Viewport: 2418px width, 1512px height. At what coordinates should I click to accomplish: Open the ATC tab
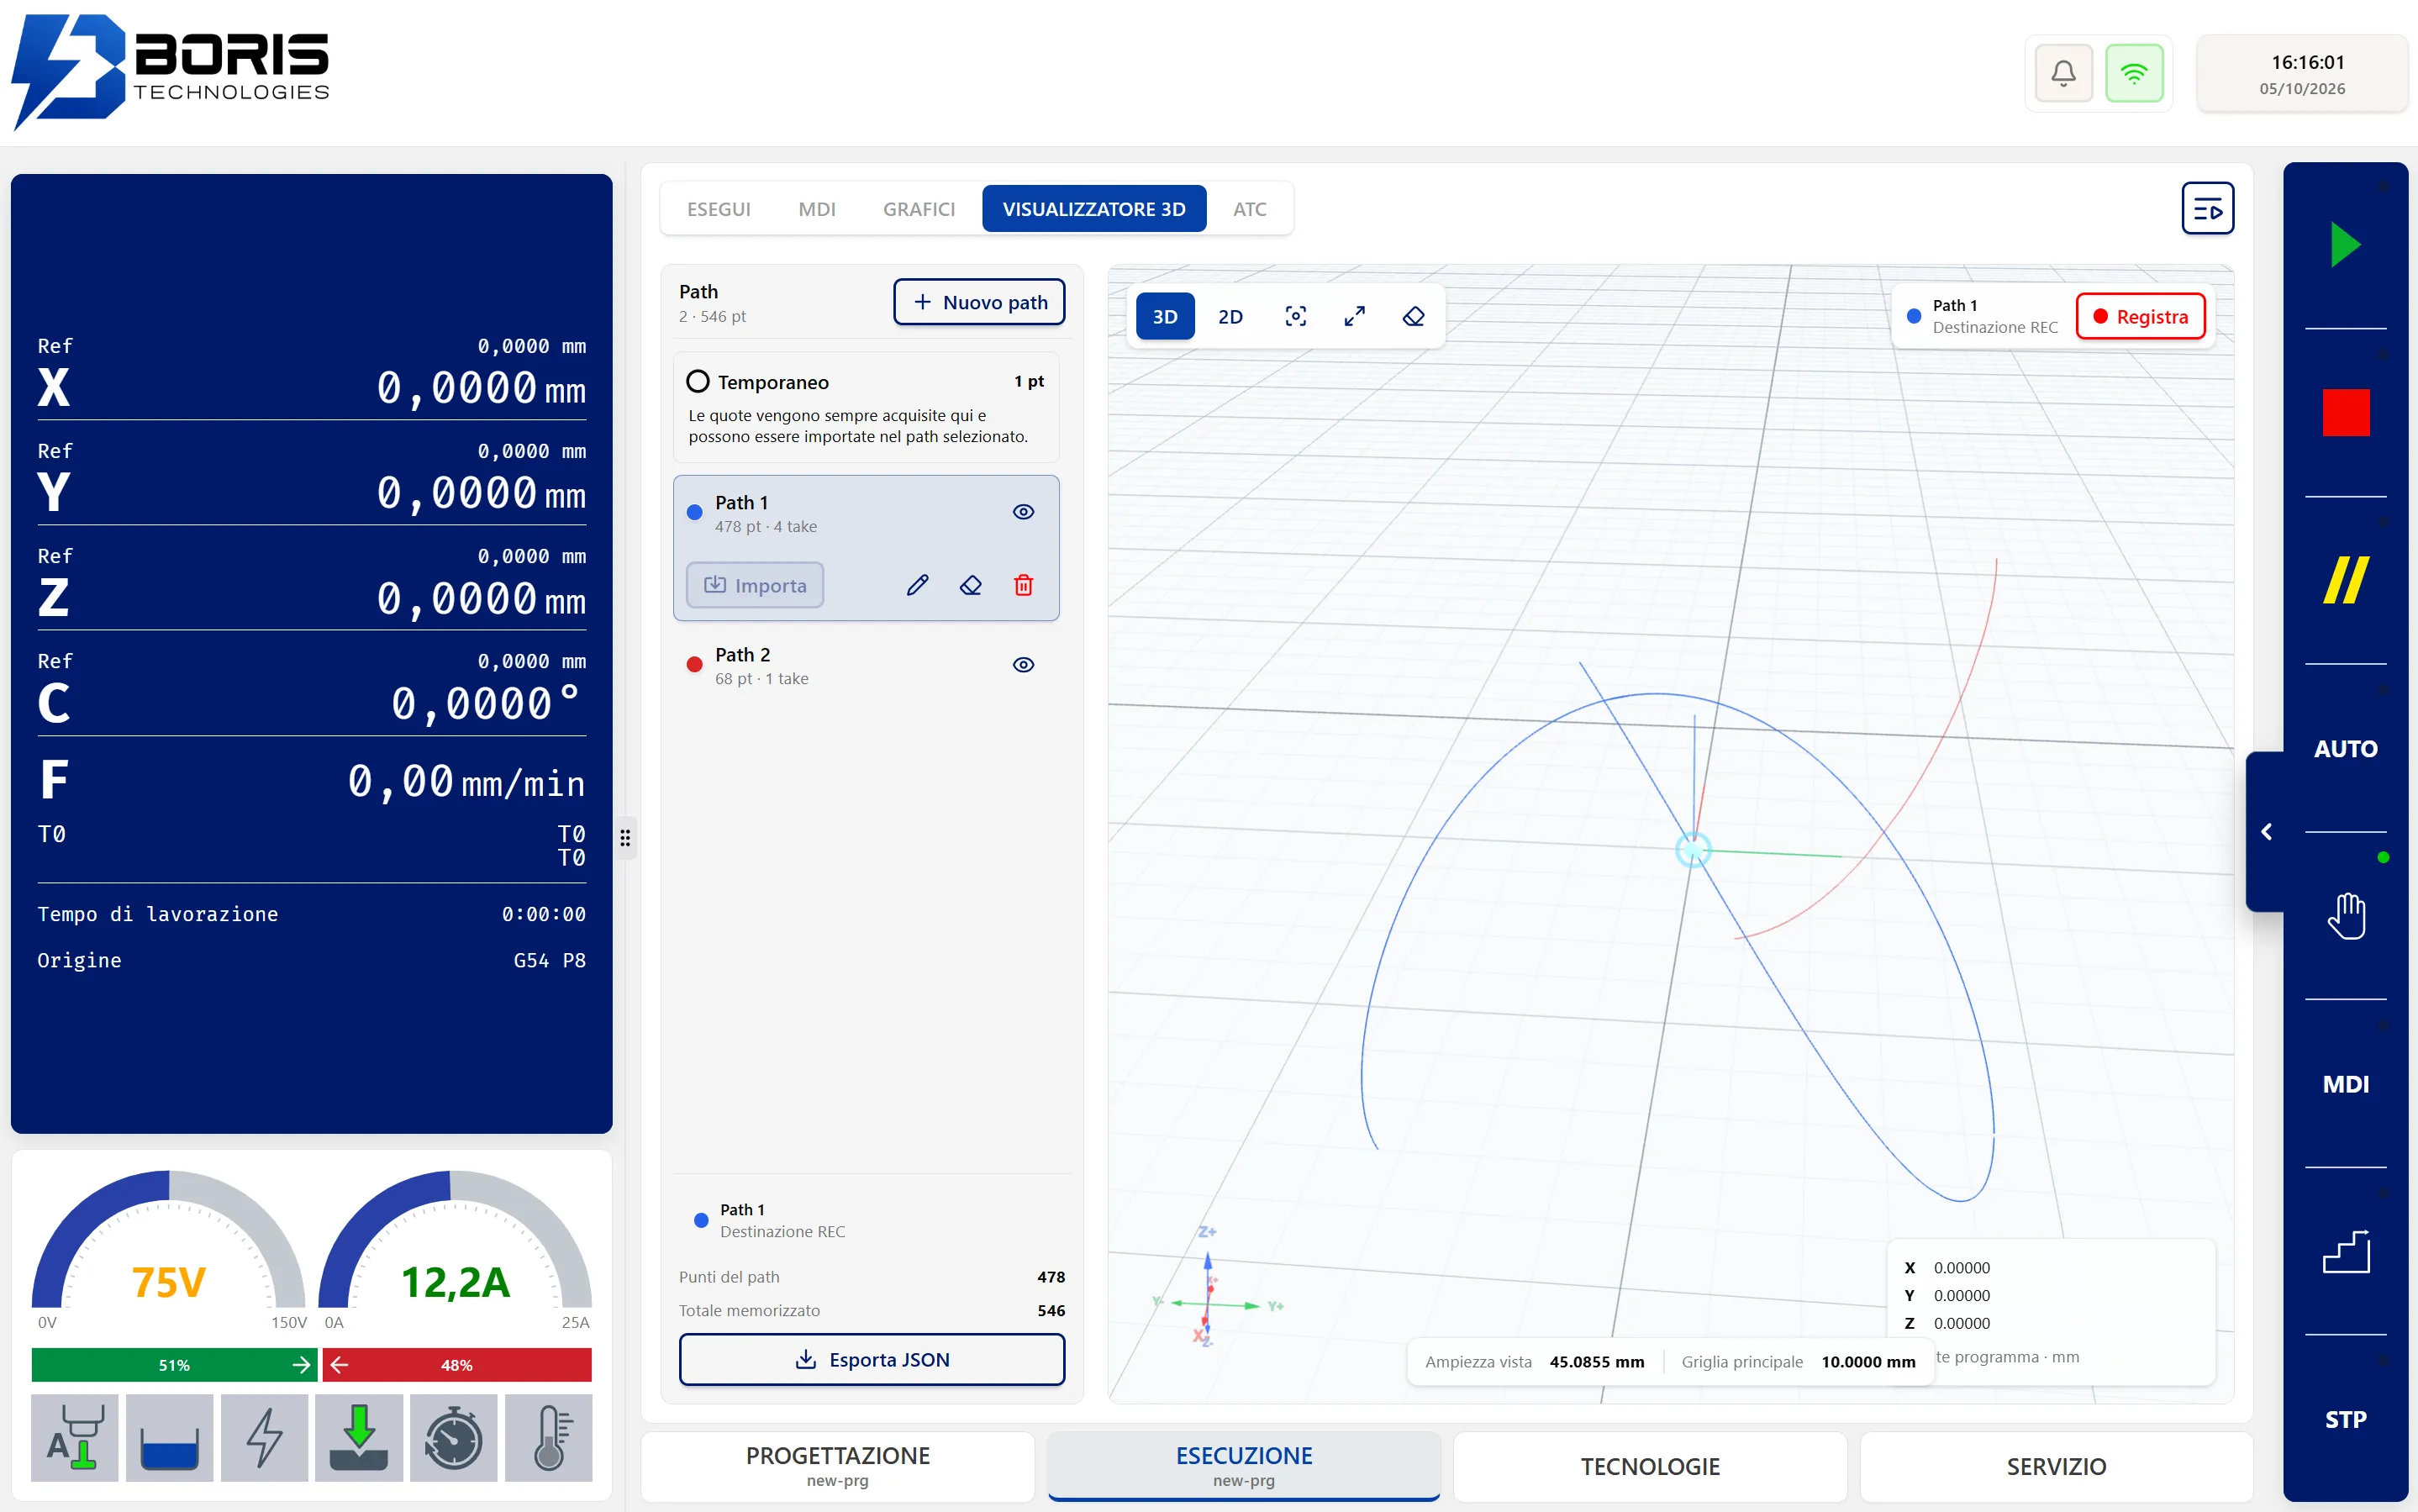coord(1249,209)
